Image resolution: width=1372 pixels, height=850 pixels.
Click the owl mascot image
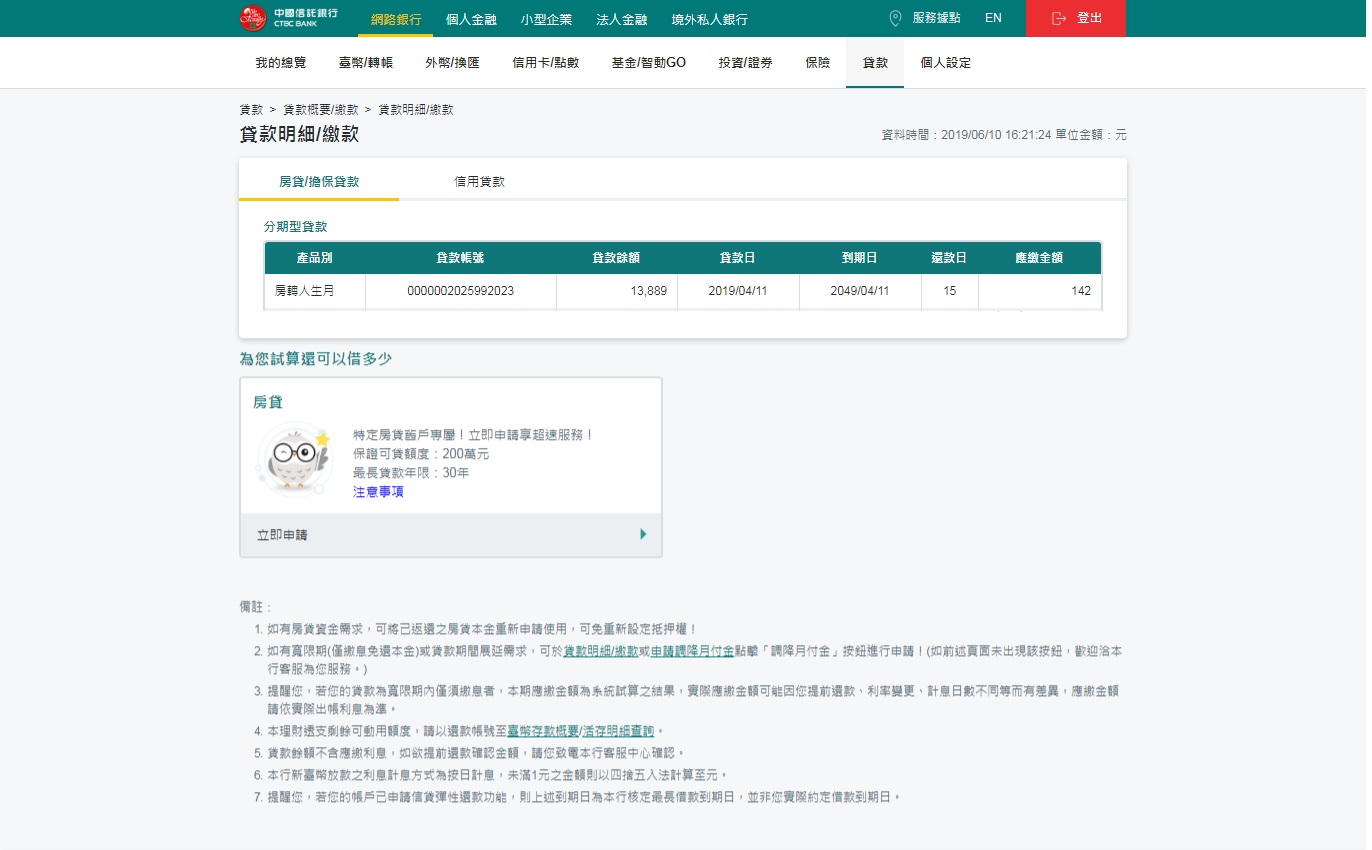(295, 461)
